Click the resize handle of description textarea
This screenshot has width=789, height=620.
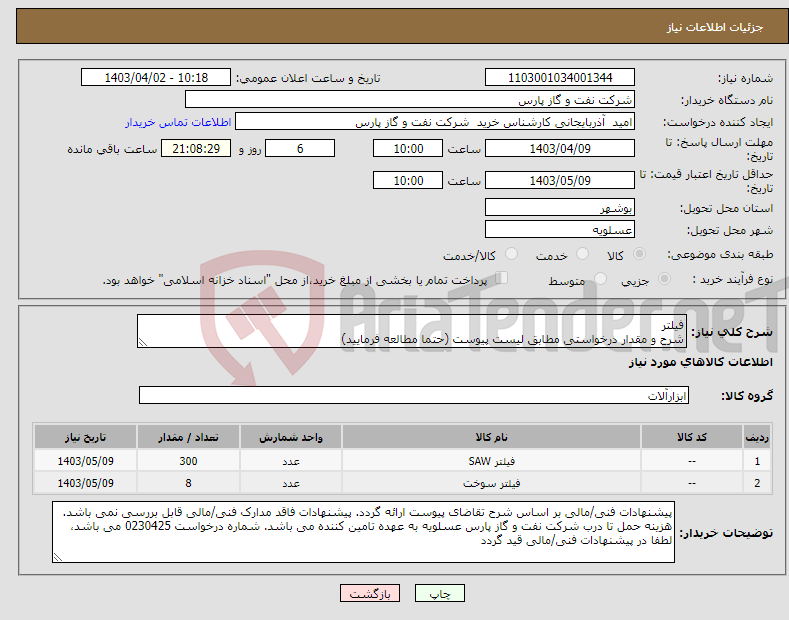[143, 342]
